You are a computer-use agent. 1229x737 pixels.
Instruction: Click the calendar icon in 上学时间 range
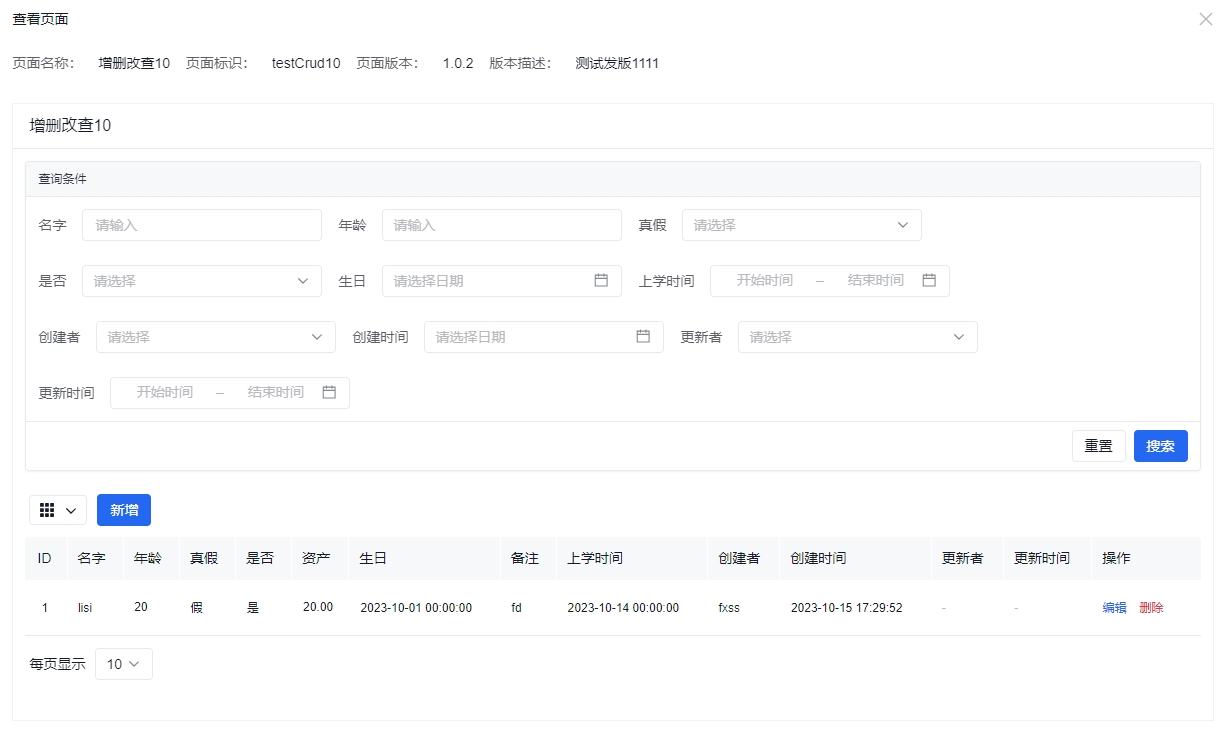(929, 281)
